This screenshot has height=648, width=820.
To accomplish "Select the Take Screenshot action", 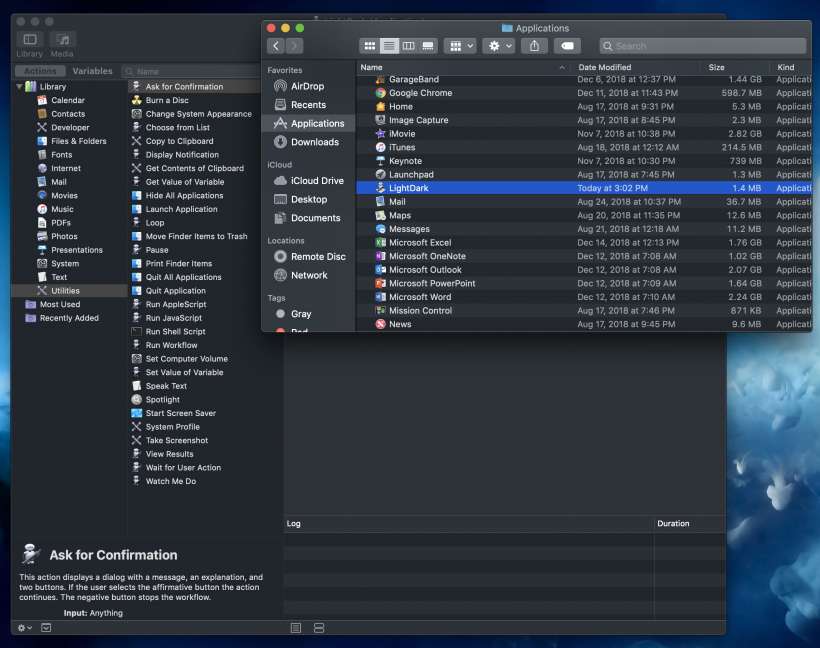I will pos(176,440).
